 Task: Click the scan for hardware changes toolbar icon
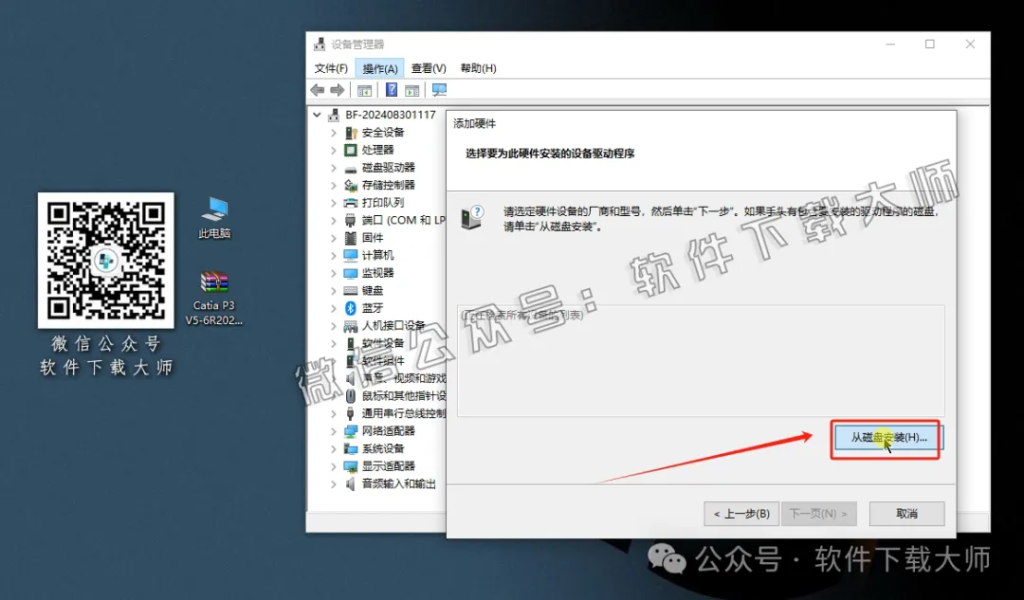coord(438,89)
